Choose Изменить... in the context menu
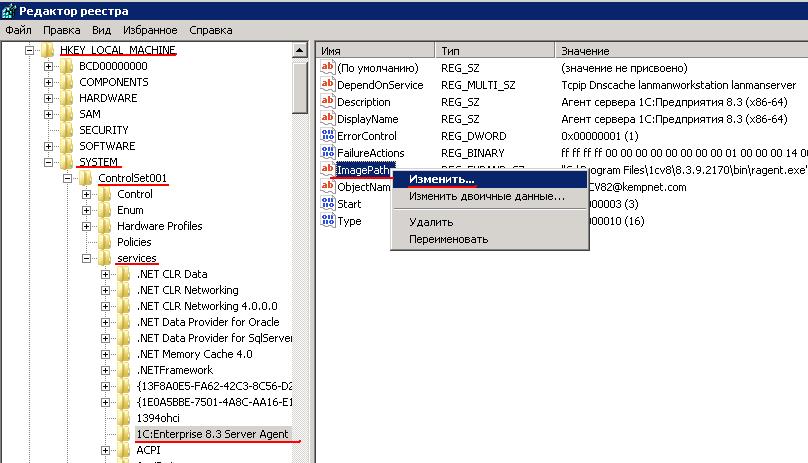 (x=490, y=179)
